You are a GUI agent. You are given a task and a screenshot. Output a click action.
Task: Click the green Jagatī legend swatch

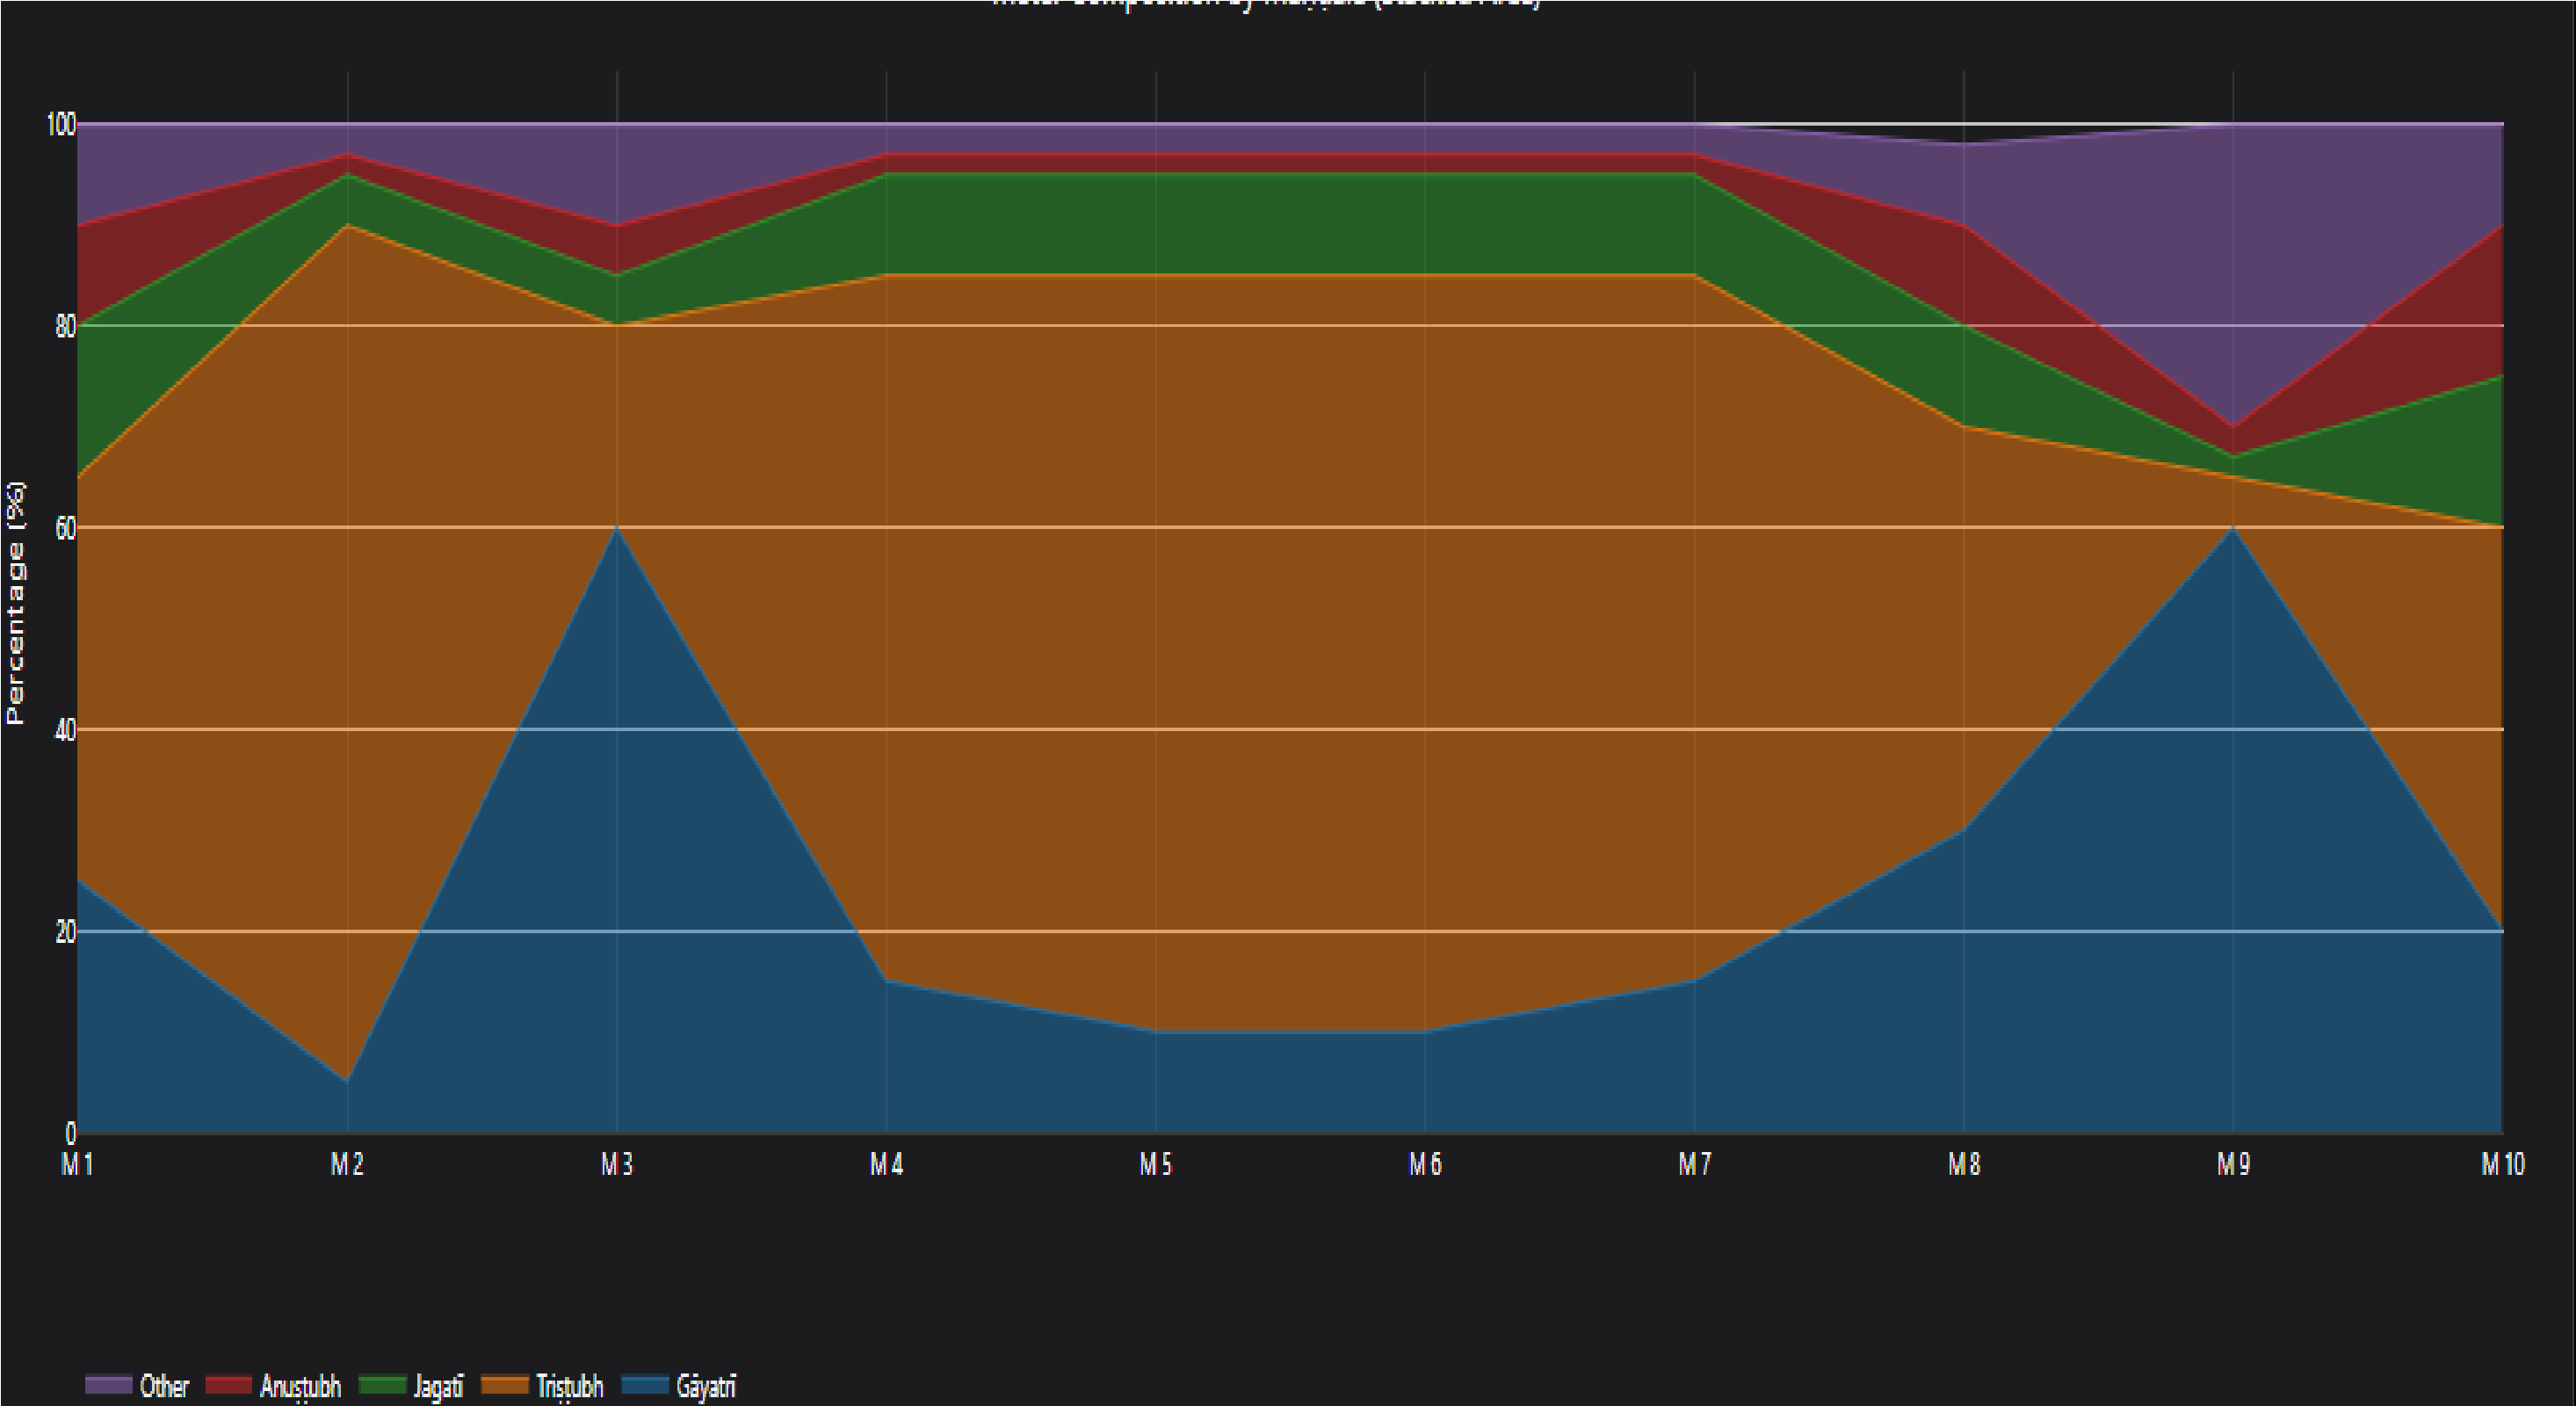[382, 1385]
